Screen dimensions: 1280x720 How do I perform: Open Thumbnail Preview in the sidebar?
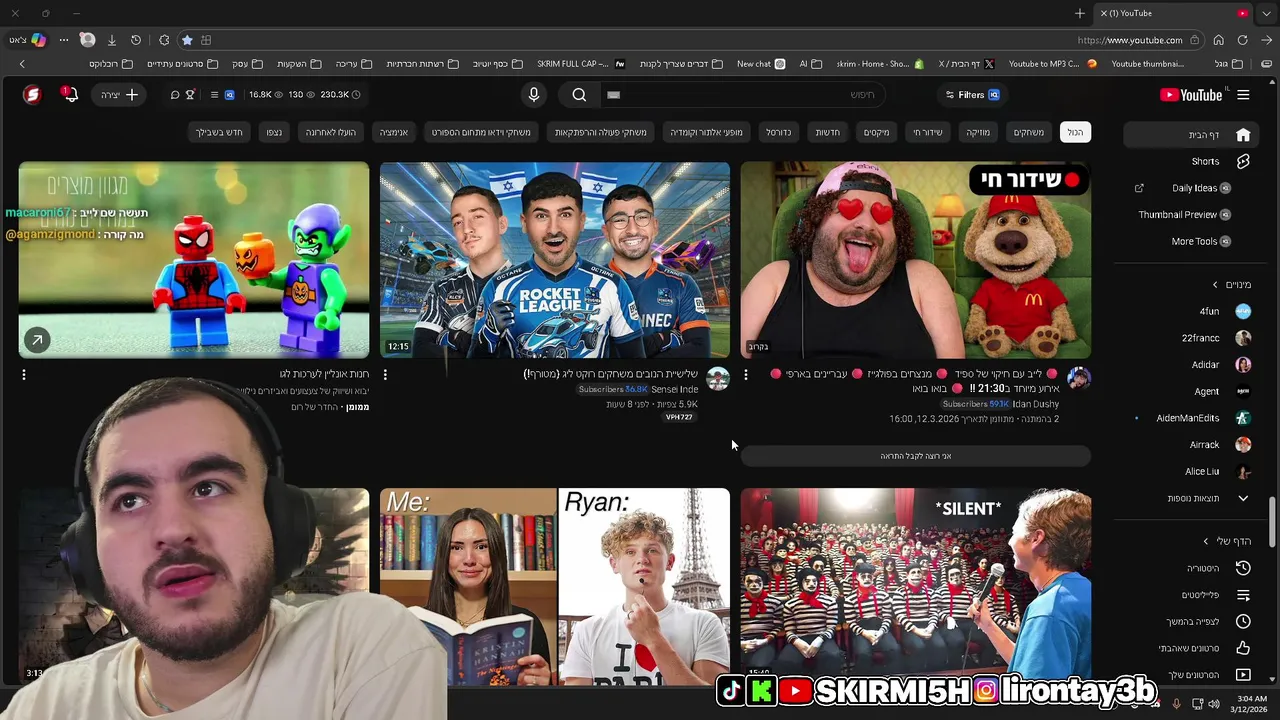(x=1190, y=214)
